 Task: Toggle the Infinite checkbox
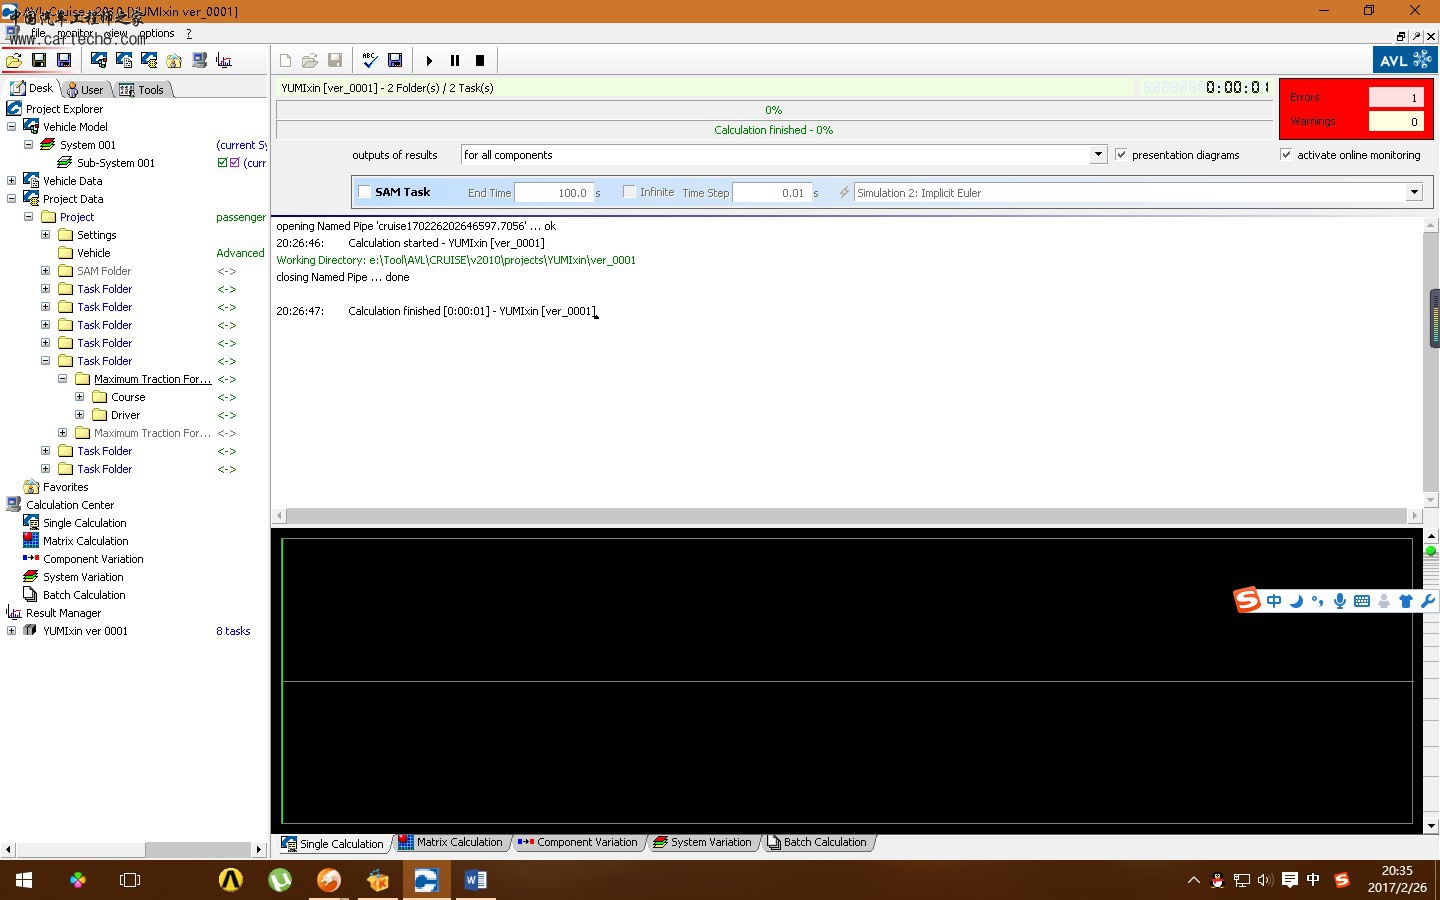point(629,192)
